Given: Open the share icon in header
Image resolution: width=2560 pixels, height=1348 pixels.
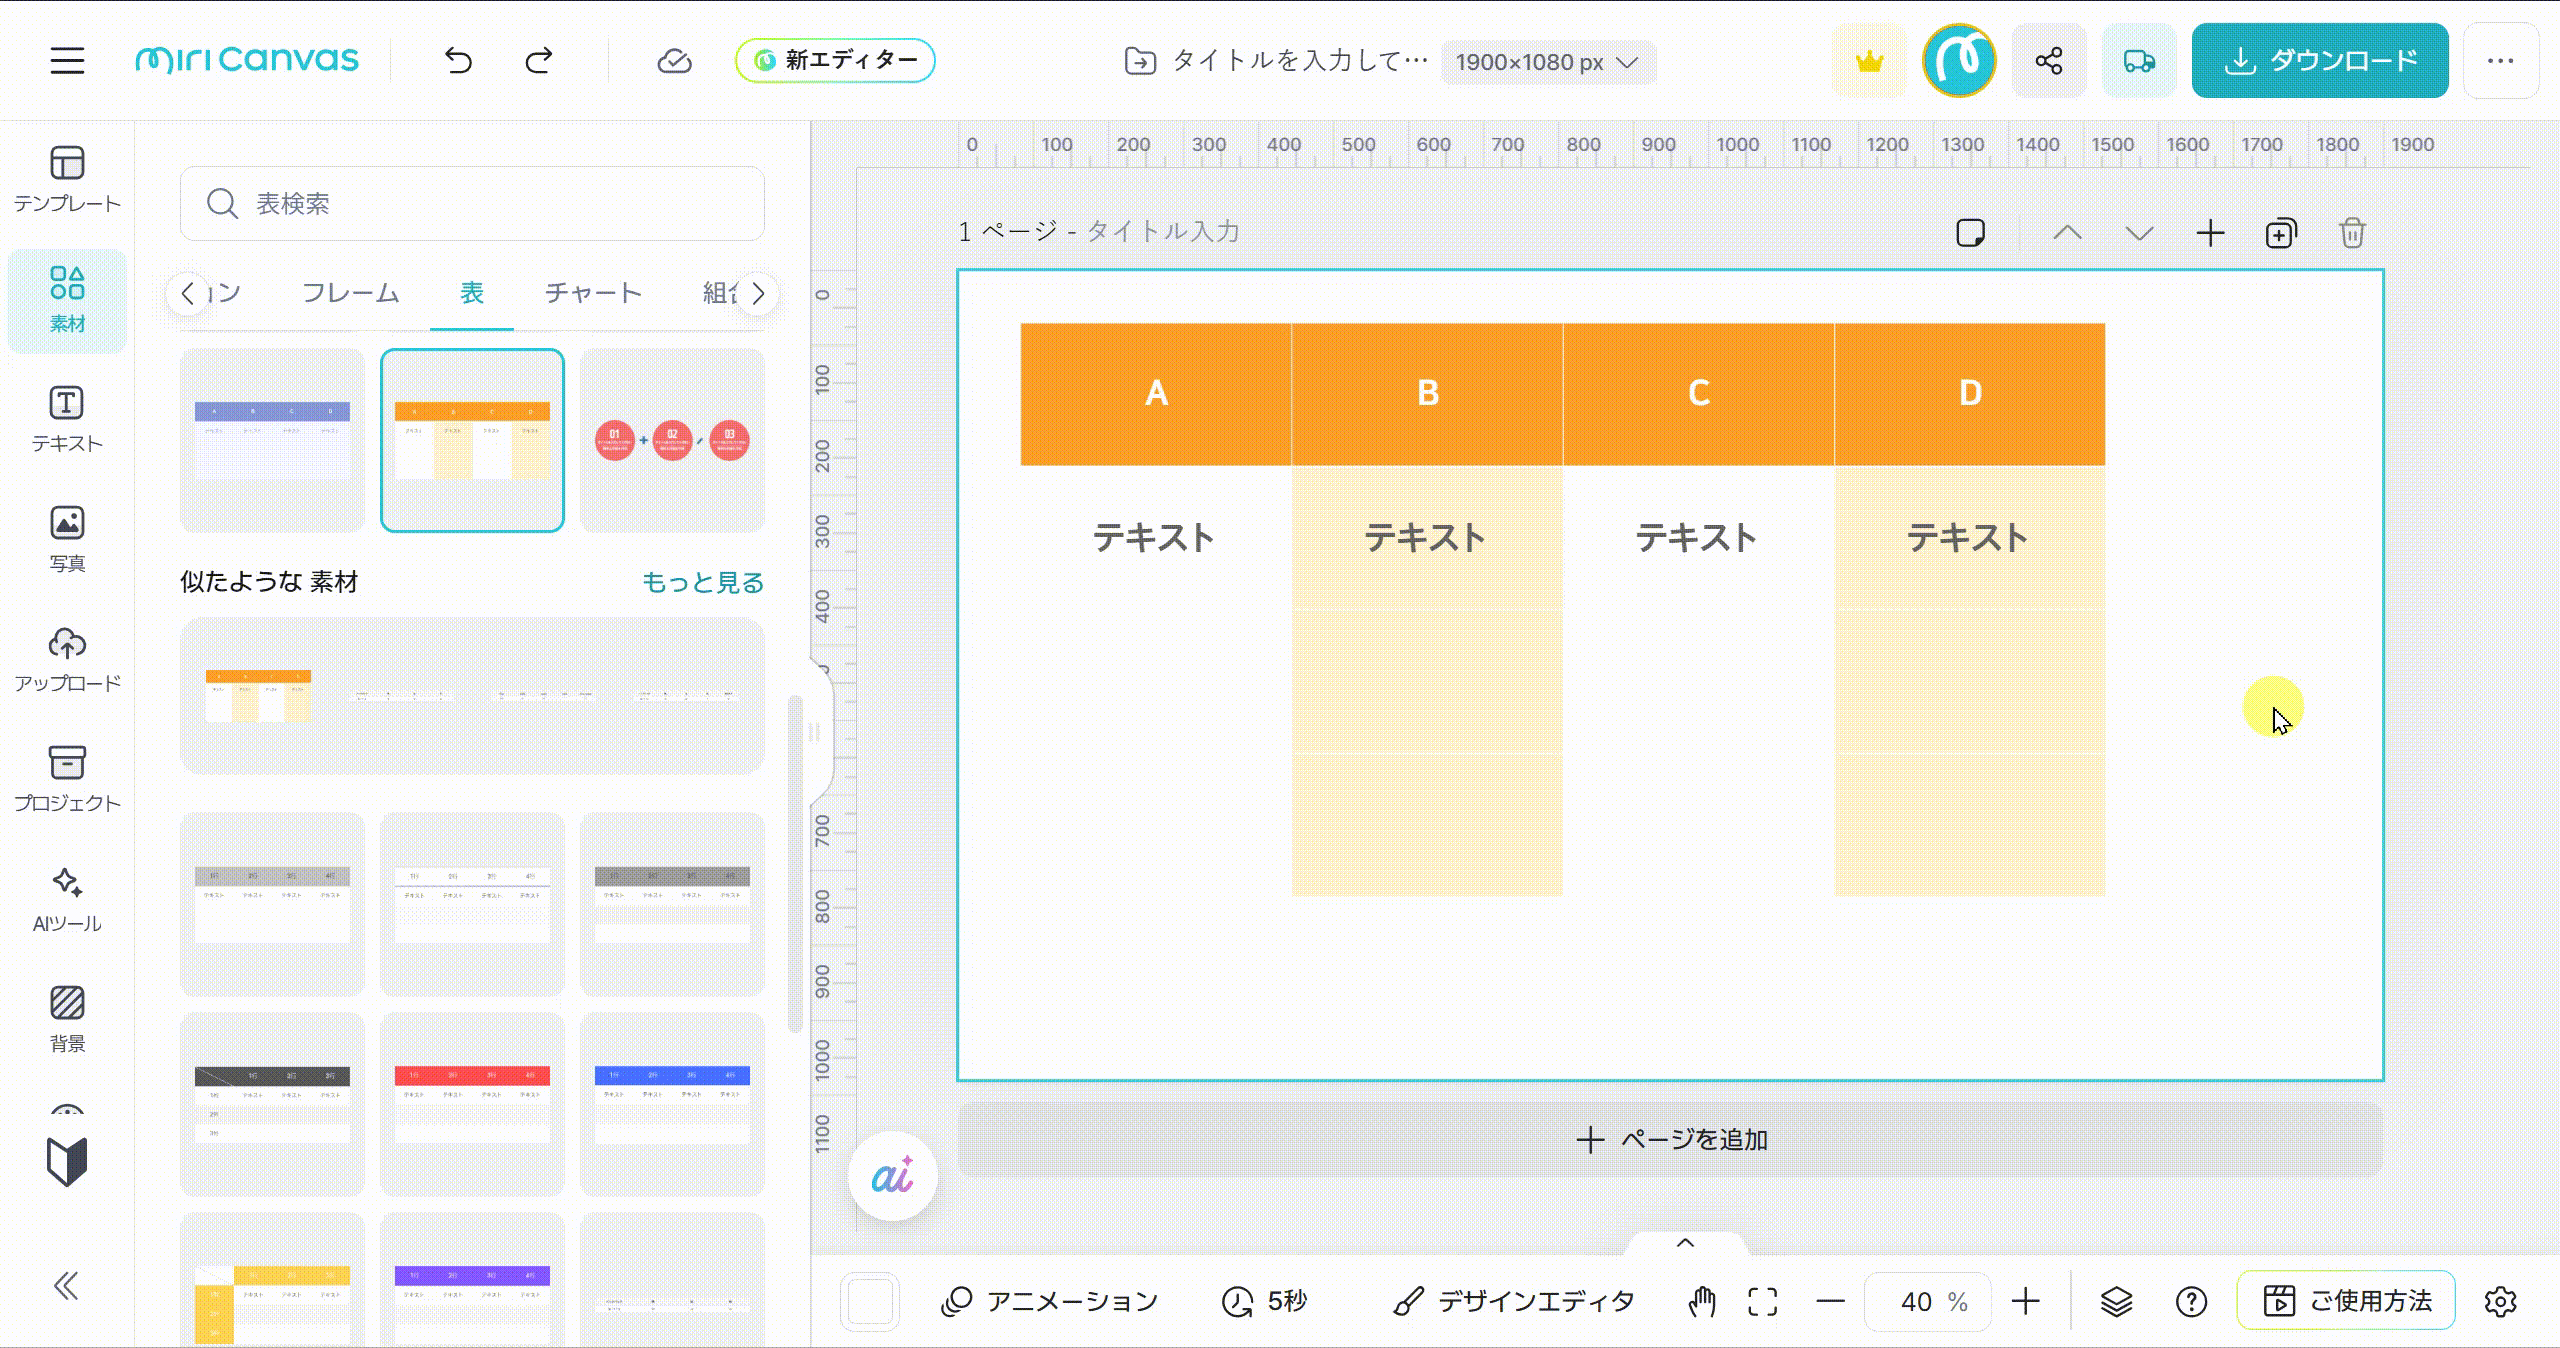Looking at the screenshot, I should pyautogui.click(x=2048, y=61).
